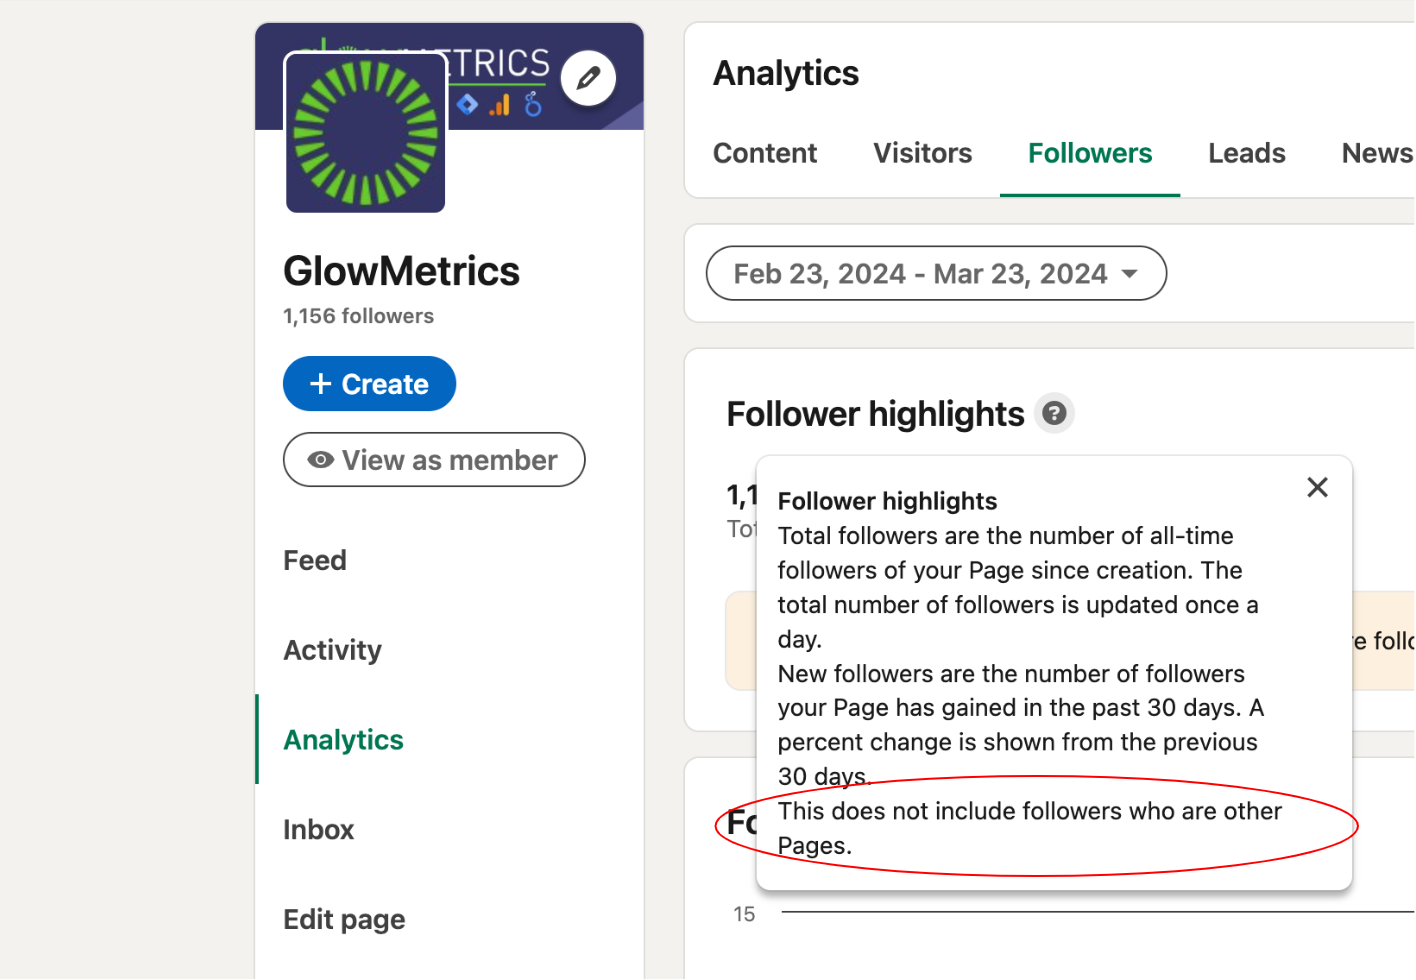The width and height of the screenshot is (1416, 980).
Task: Click the GlowMetrics green sunburst logo
Action: click(366, 133)
